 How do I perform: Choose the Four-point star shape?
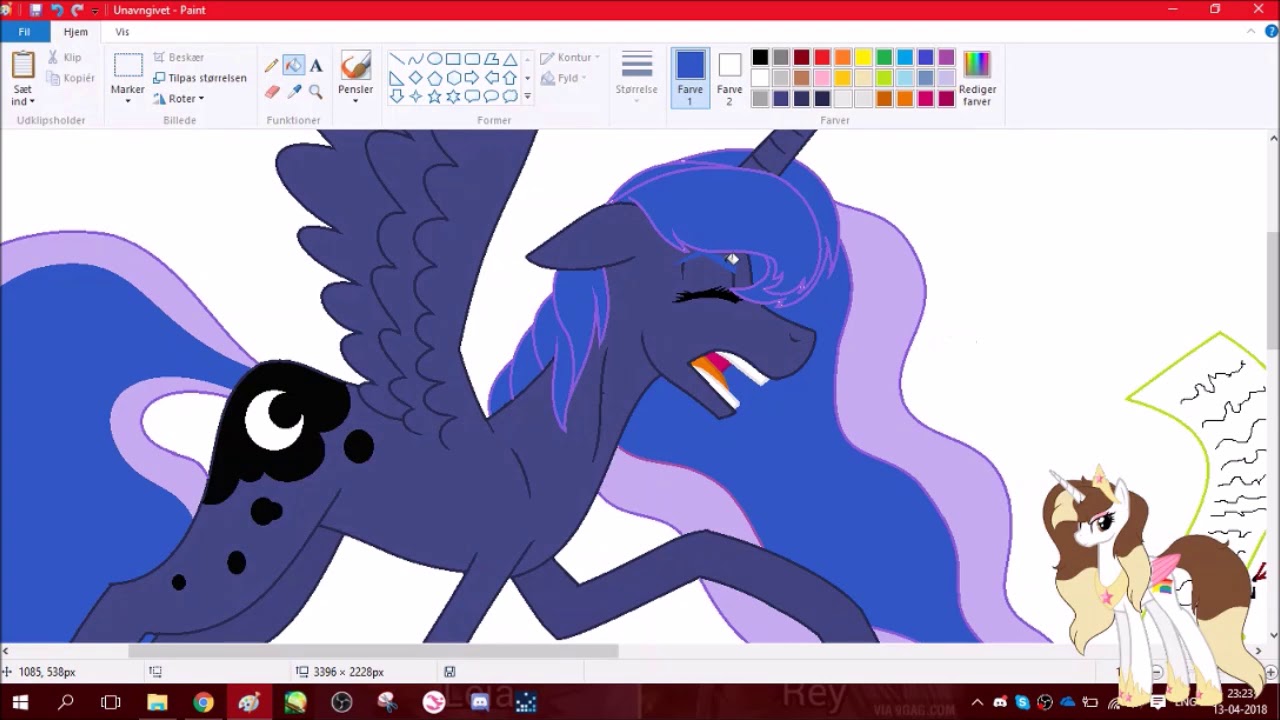tap(415, 97)
